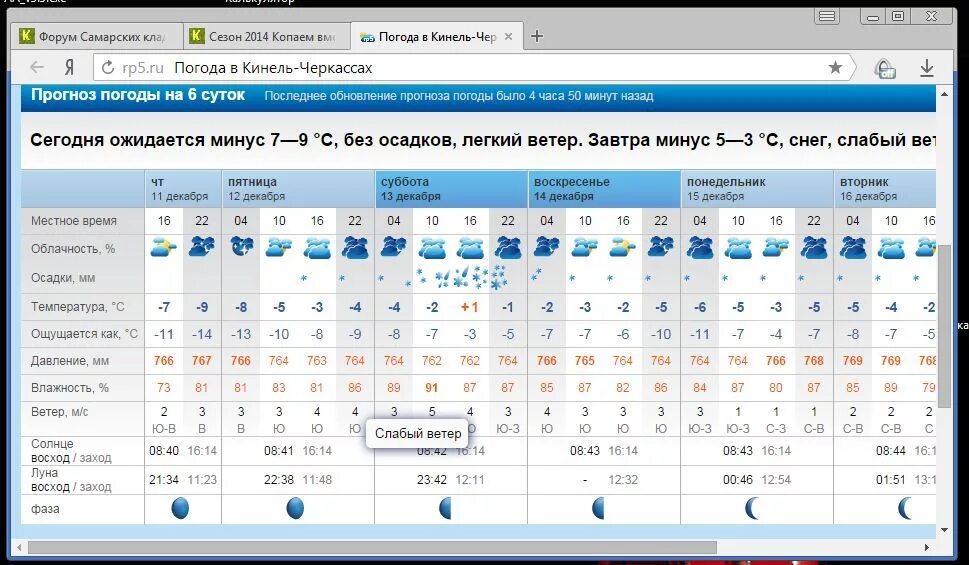Screen dimensions: 969x565
Task: Click the moonrise time '21:34'
Action: 164,480
